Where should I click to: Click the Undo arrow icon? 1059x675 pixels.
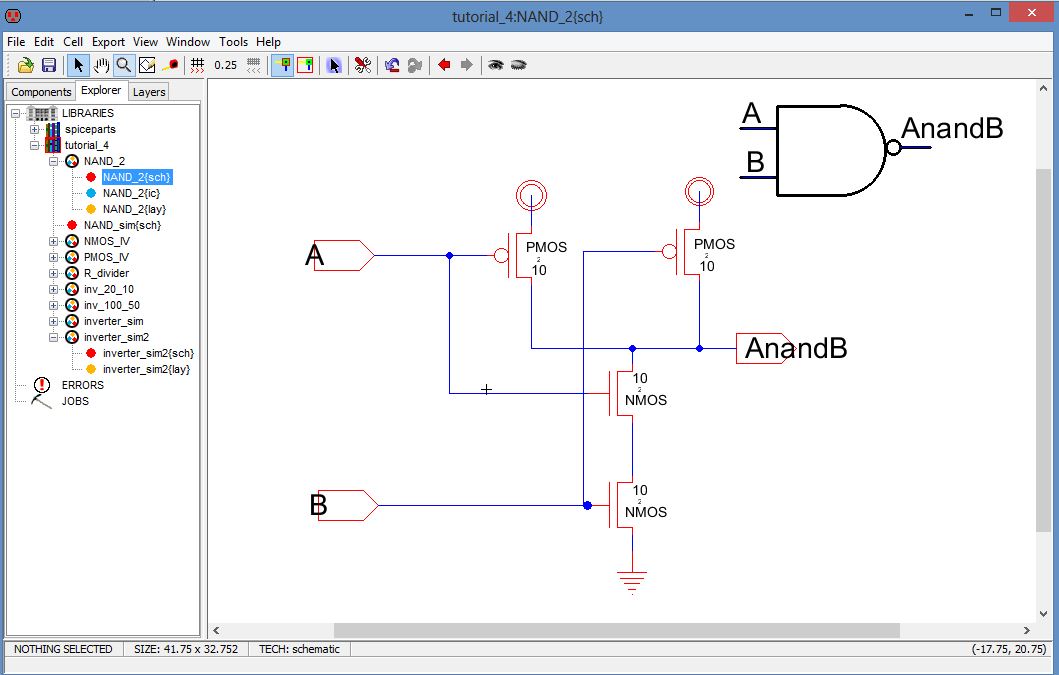coord(392,65)
